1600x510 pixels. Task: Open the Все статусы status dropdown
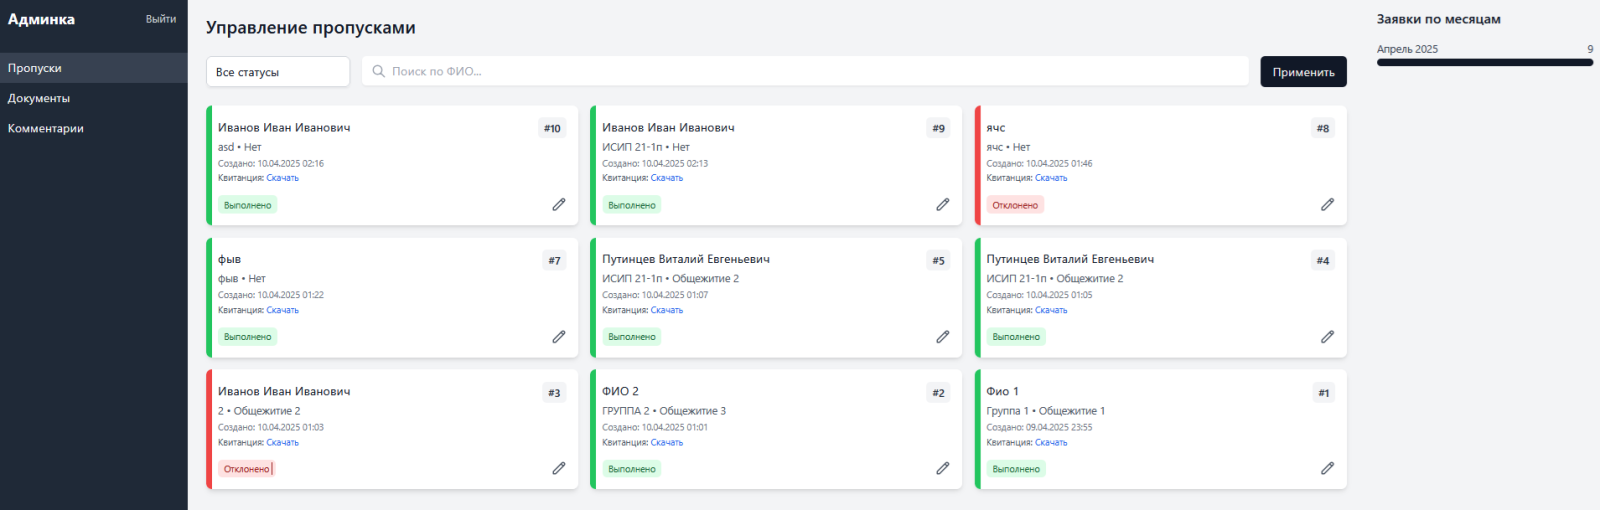pos(278,72)
